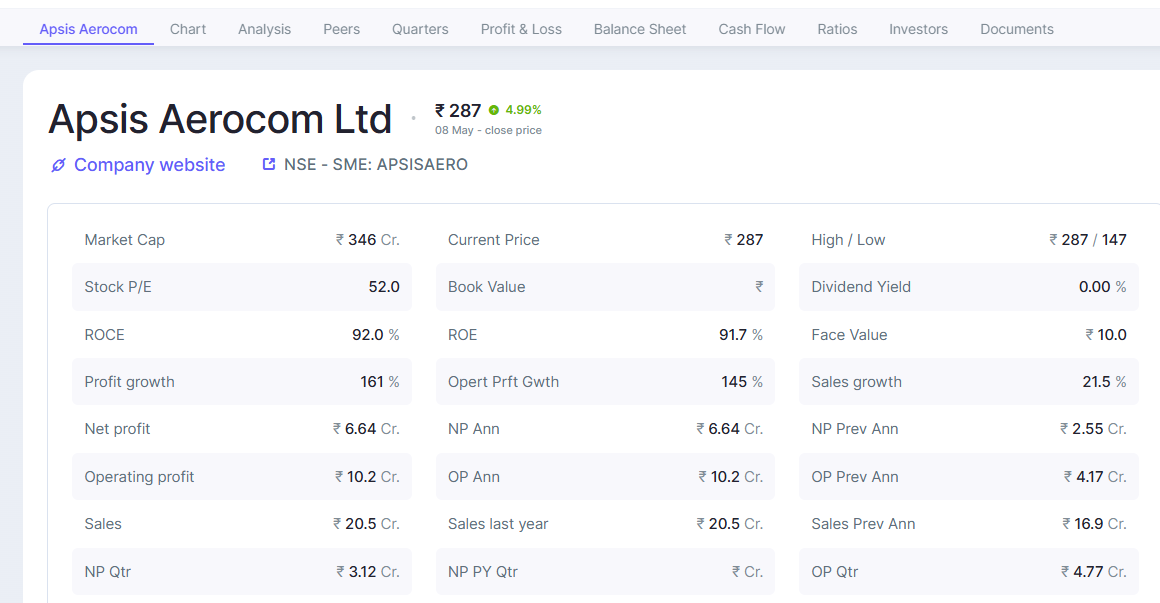Viewport: 1160px width, 603px height.
Task: Click the NP Qtr row
Action: click(242, 571)
